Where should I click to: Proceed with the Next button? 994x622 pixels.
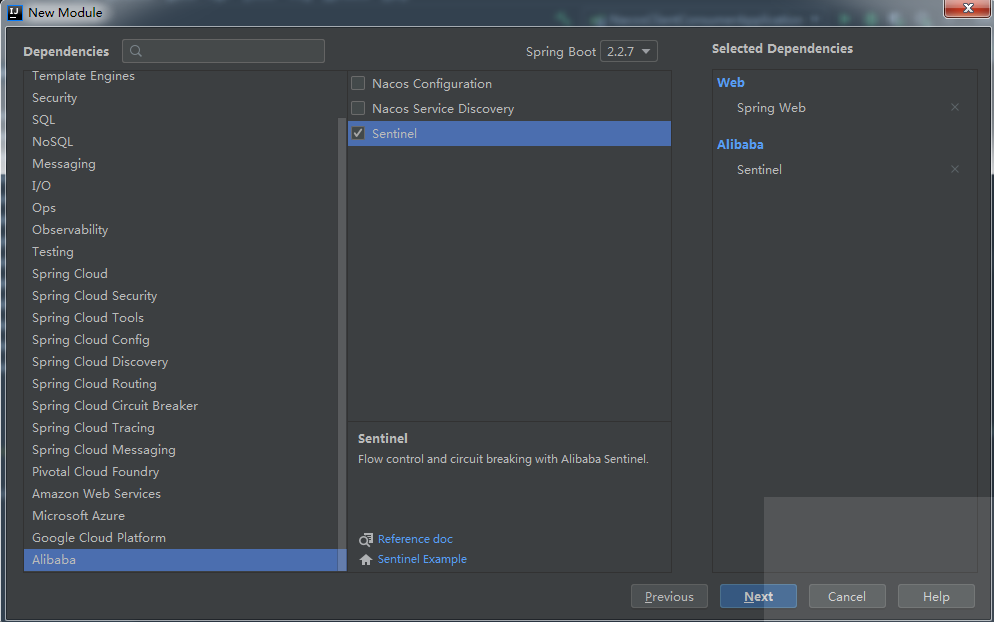click(x=758, y=597)
